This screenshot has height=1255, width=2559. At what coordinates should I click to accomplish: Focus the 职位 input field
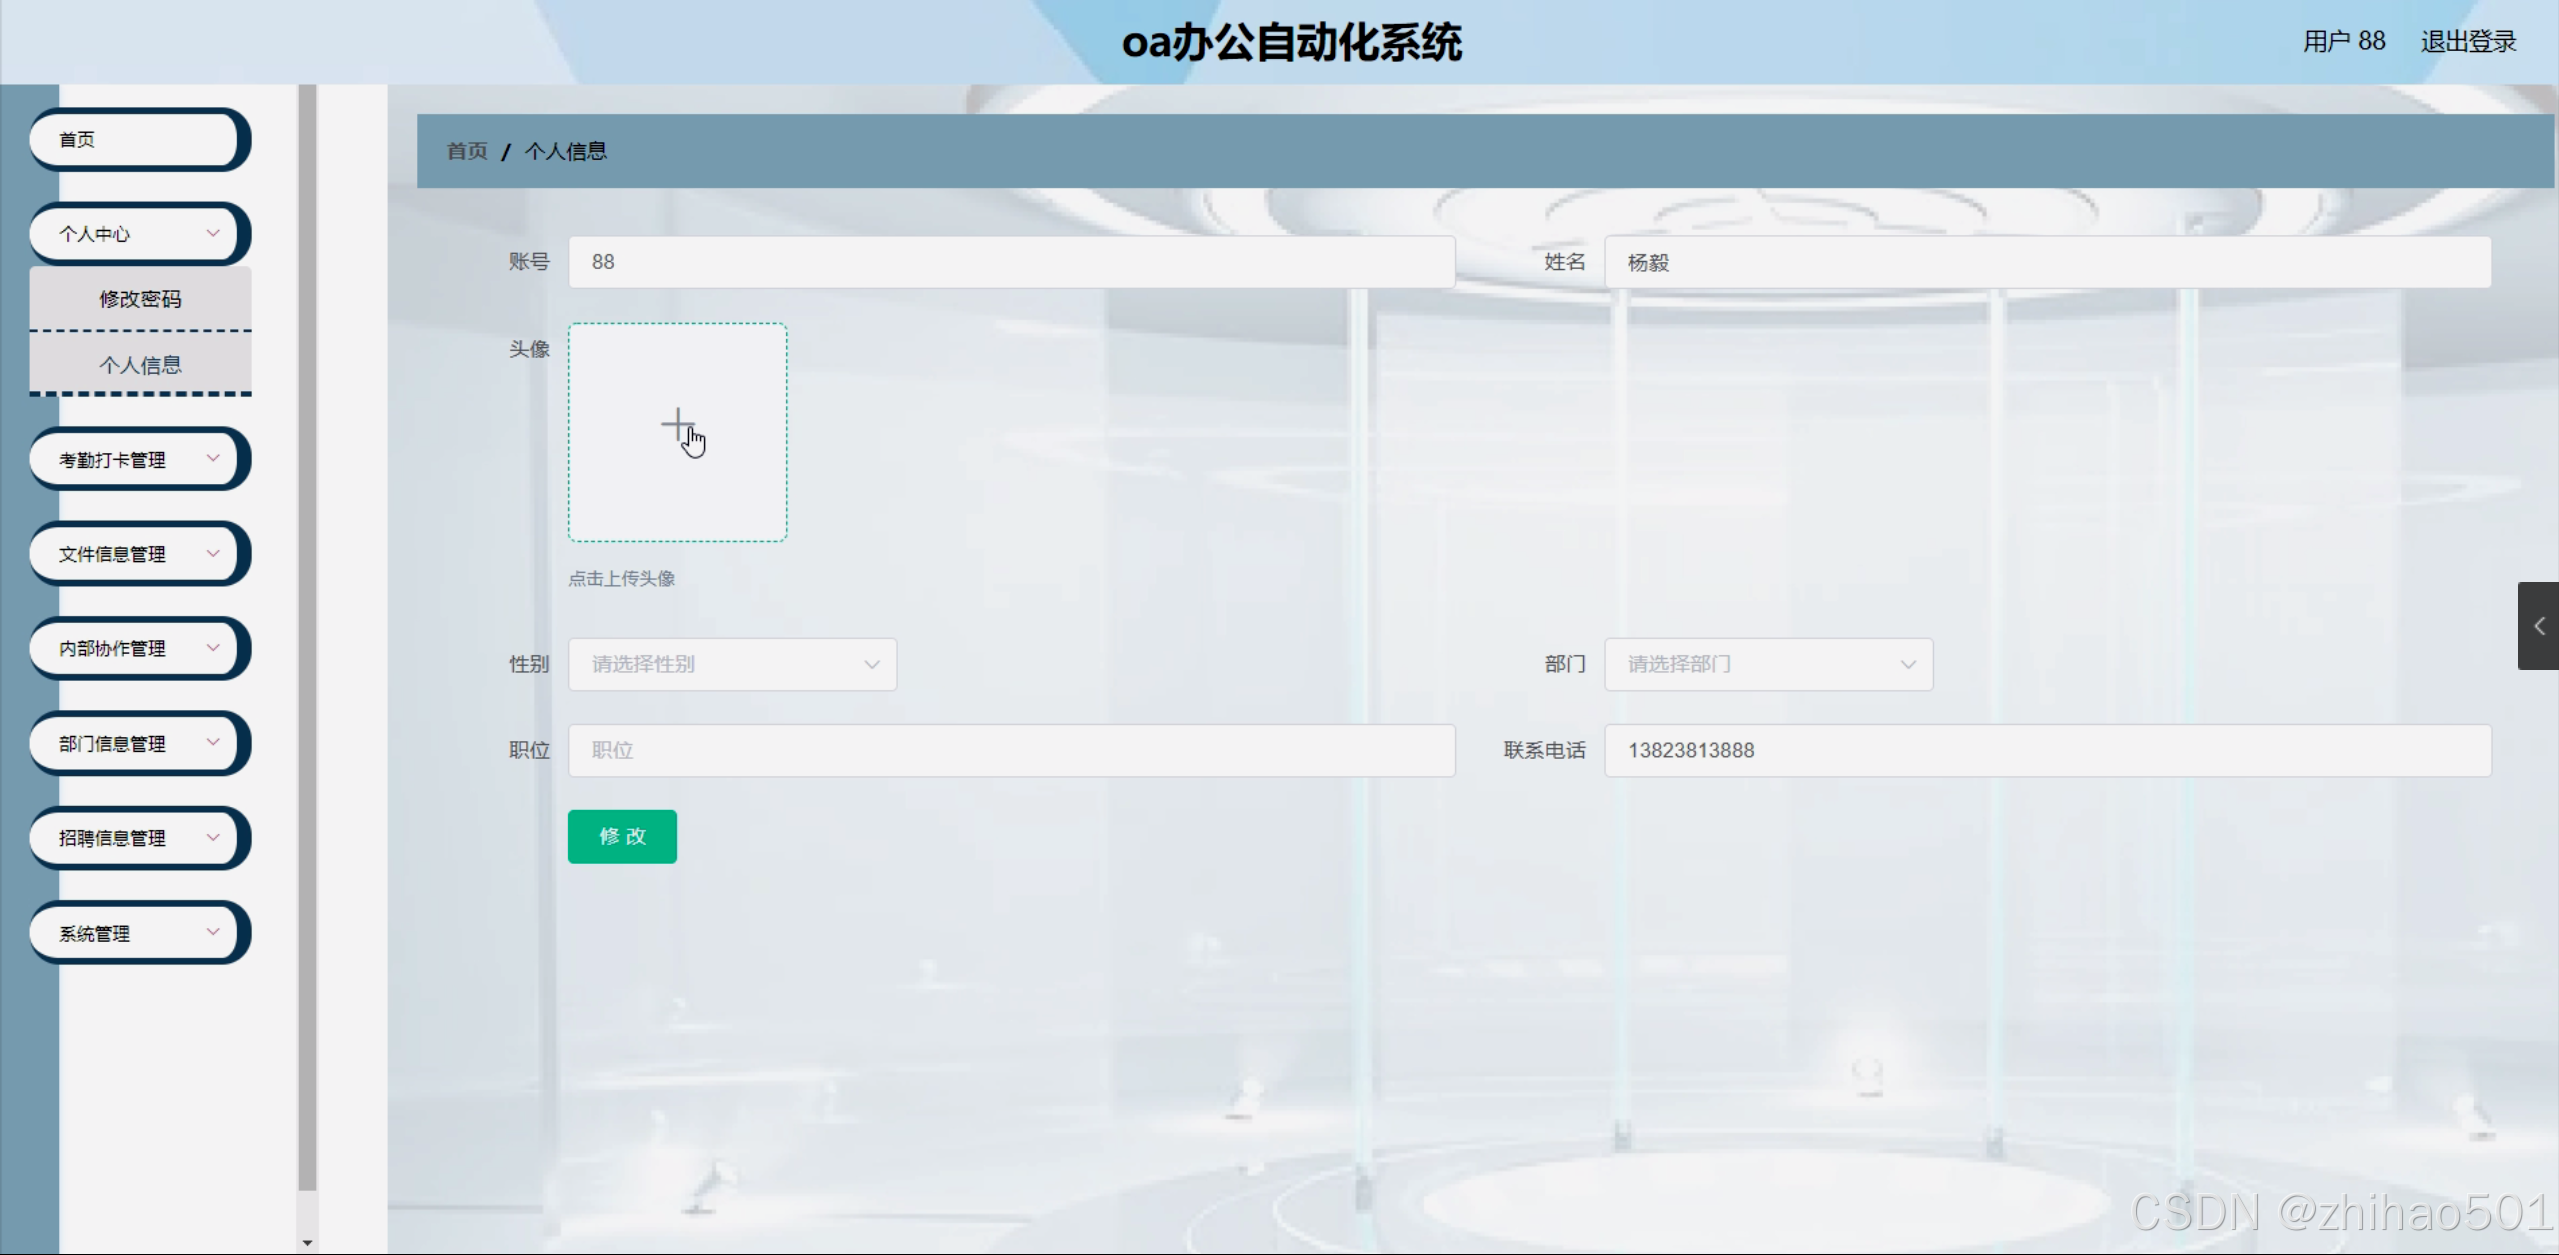(1011, 750)
